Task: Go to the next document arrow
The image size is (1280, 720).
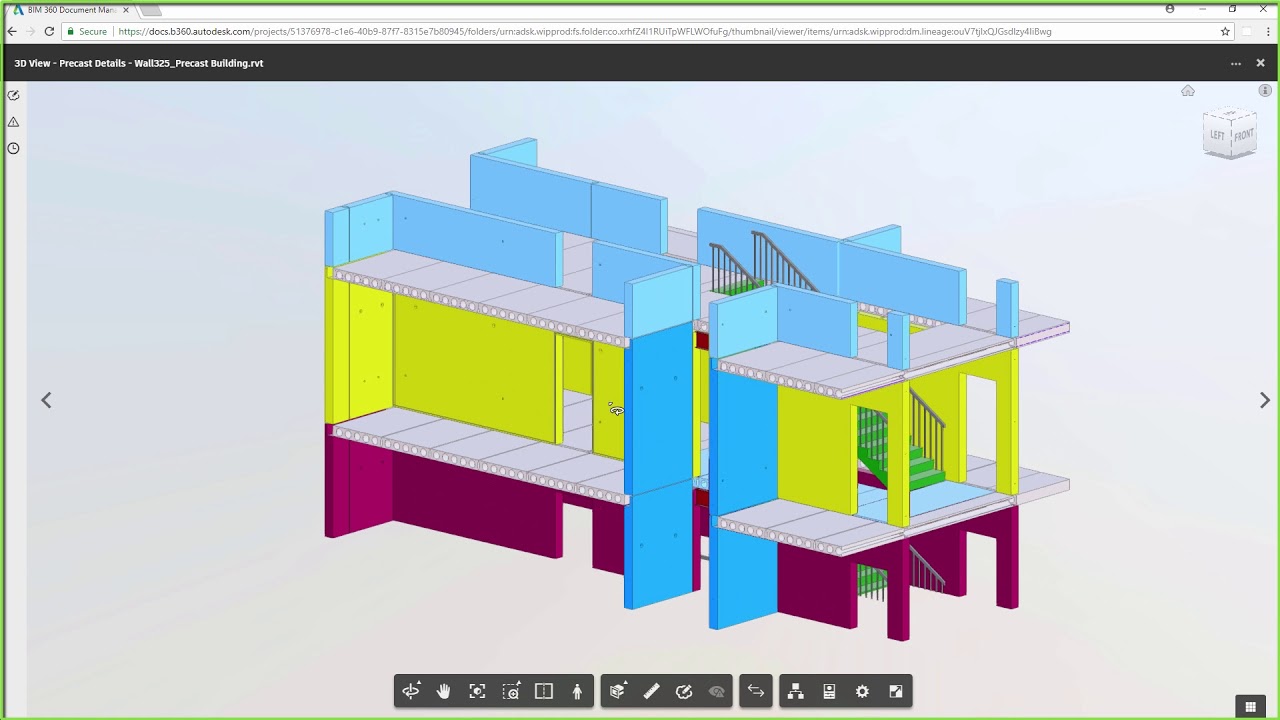Action: coord(1264,400)
